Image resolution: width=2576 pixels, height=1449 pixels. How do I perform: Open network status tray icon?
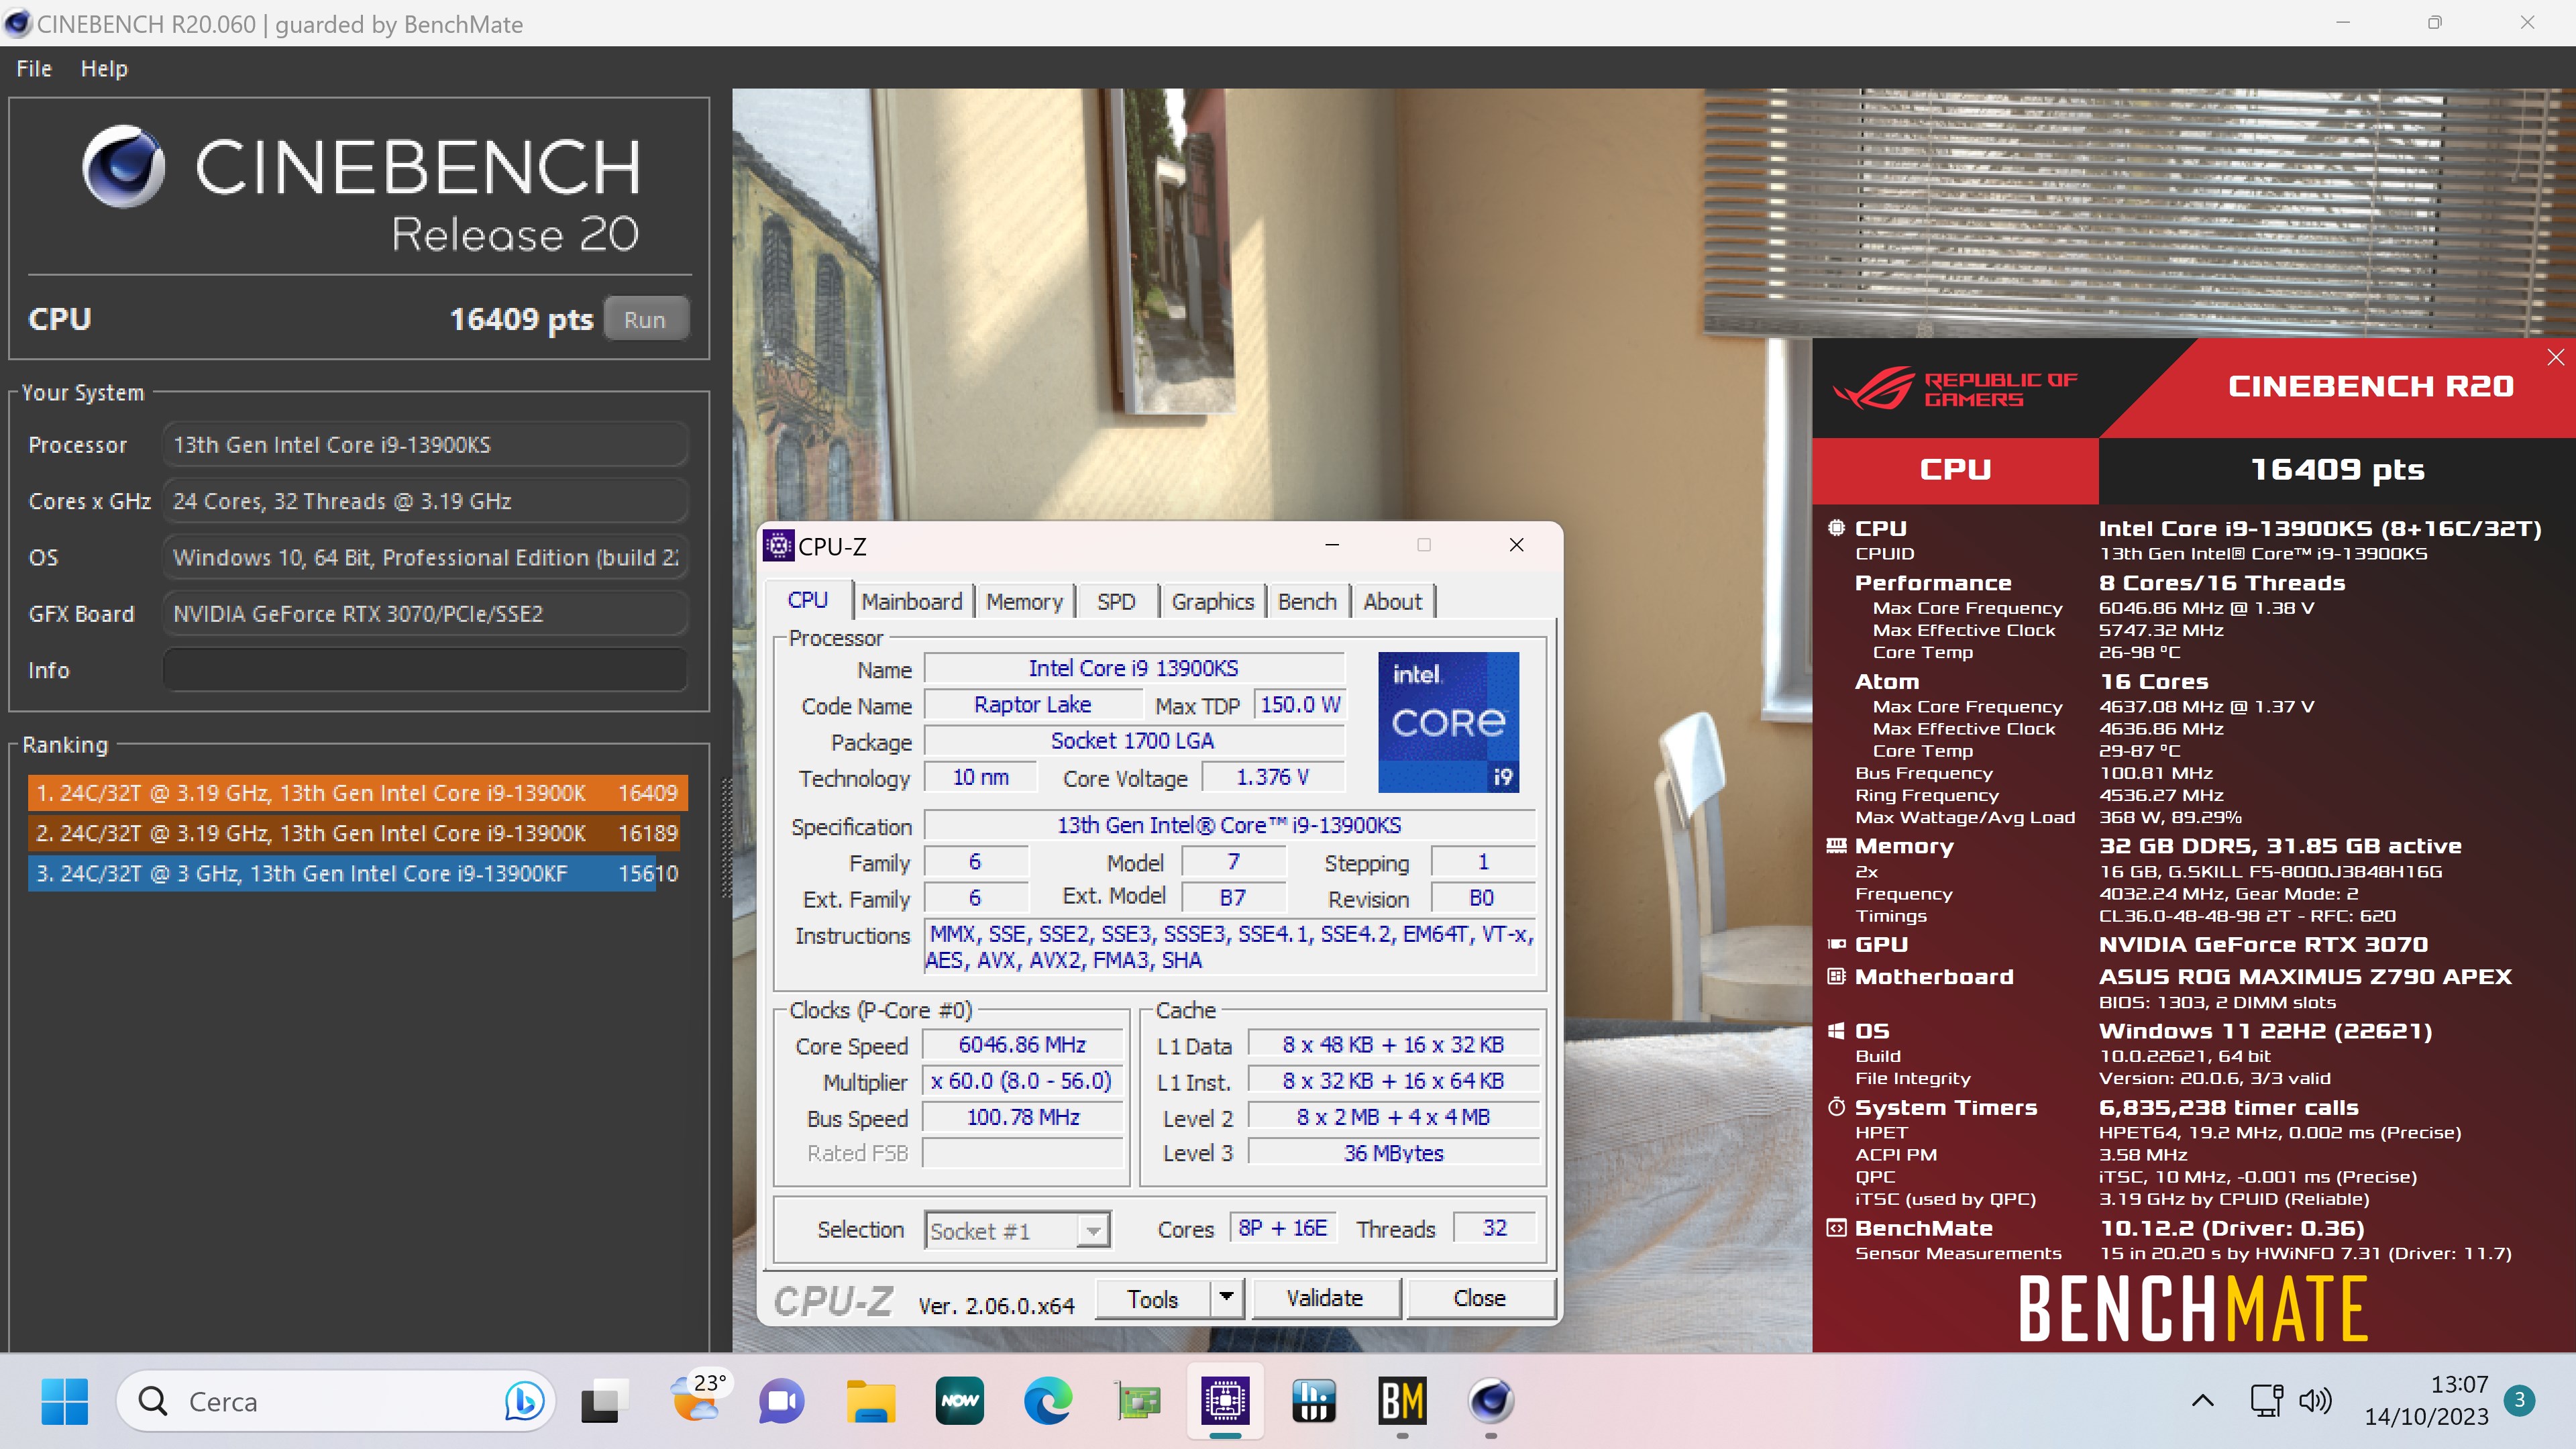[2266, 1401]
